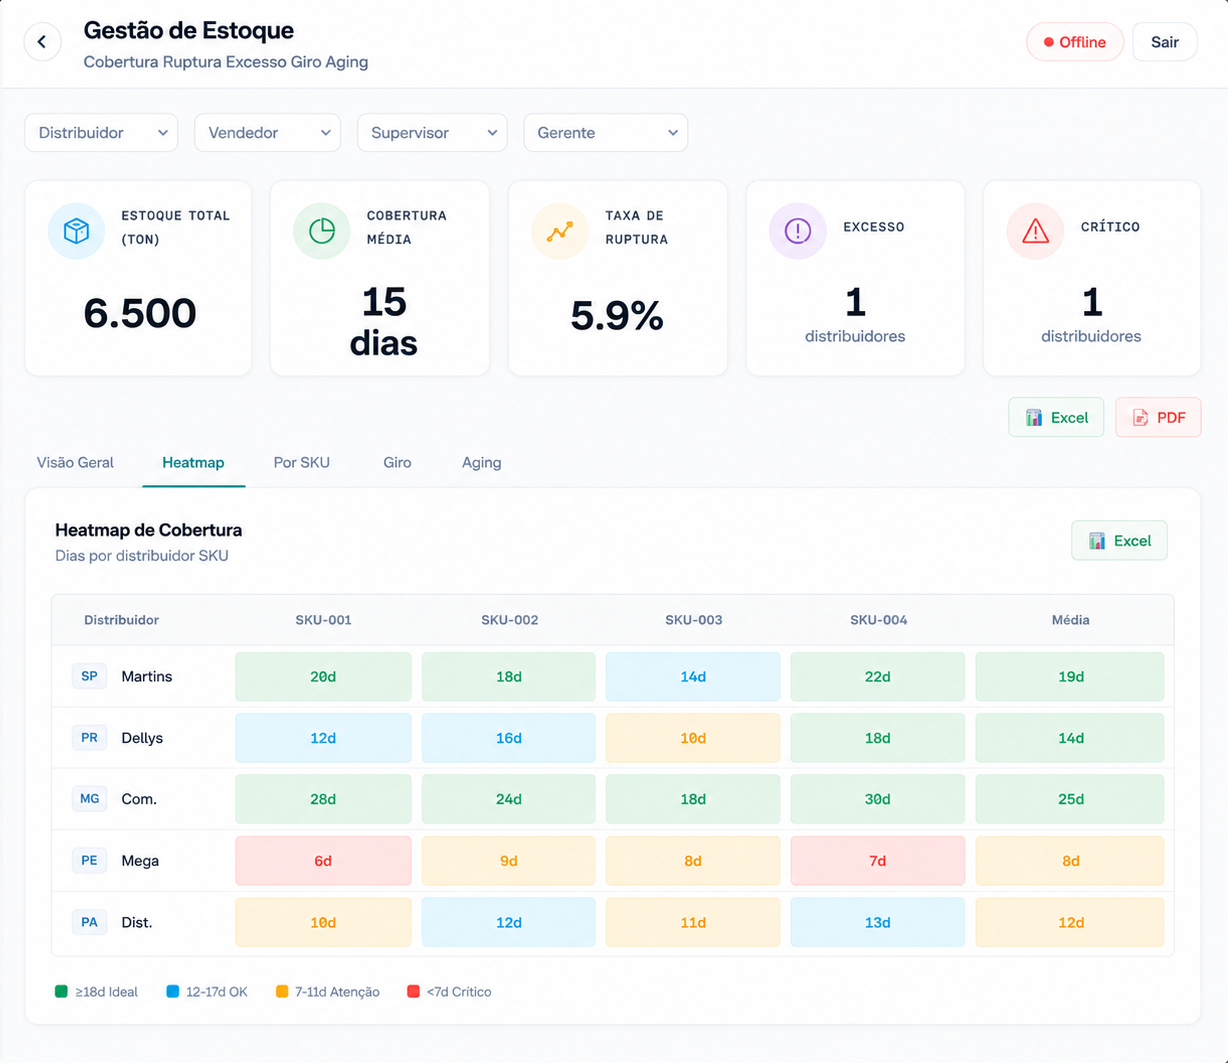This screenshot has width=1228, height=1063.
Task: Click the Dellys distributor name
Action: pos(142,738)
